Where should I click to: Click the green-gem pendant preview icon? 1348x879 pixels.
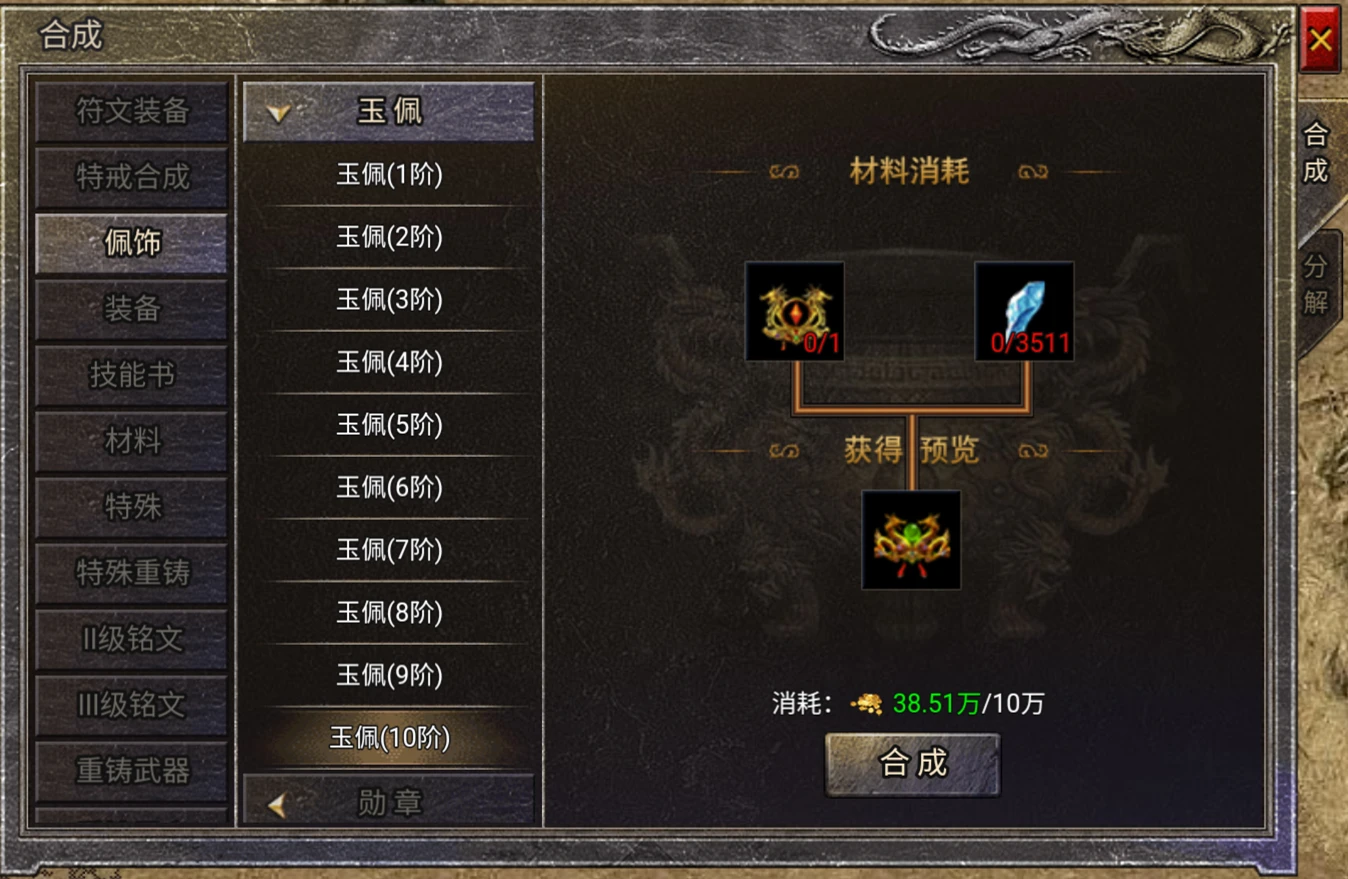(911, 540)
